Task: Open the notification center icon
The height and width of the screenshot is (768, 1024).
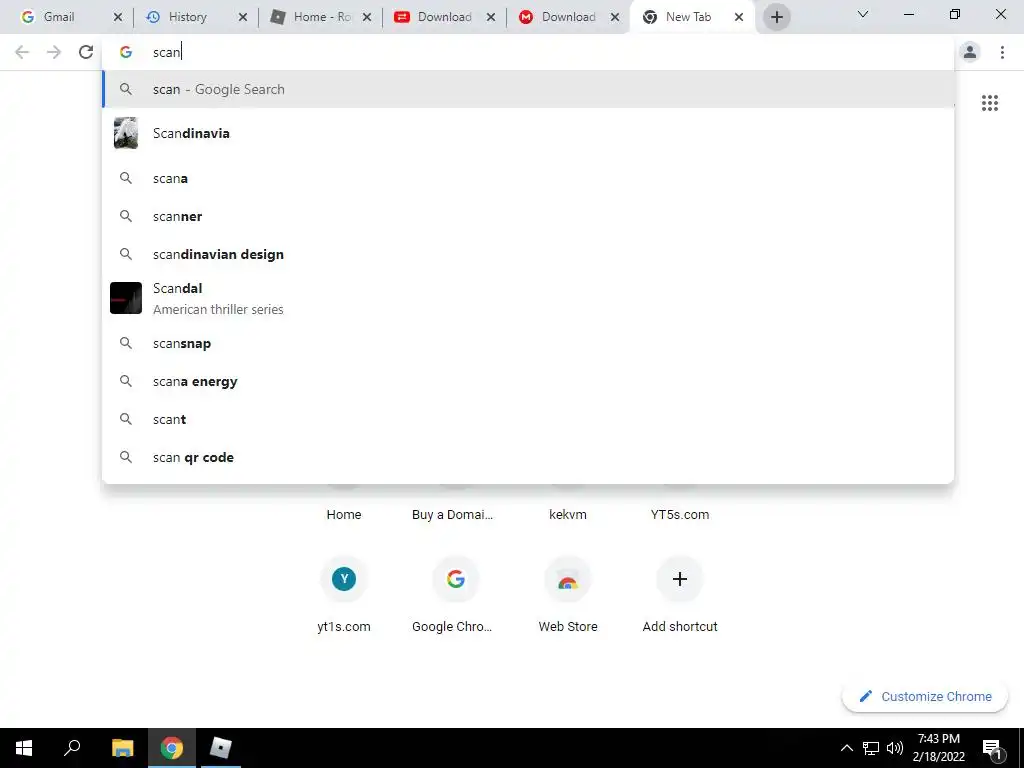Action: pos(993,748)
